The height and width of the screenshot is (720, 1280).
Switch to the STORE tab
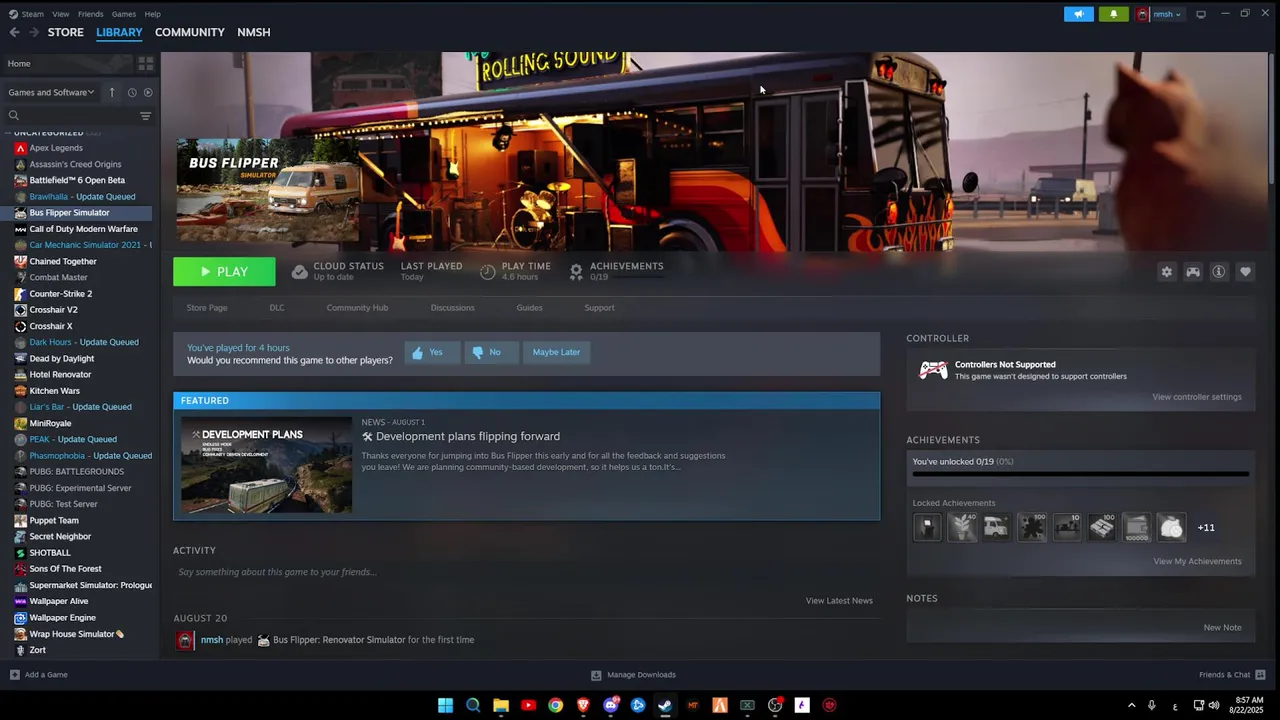(x=66, y=32)
